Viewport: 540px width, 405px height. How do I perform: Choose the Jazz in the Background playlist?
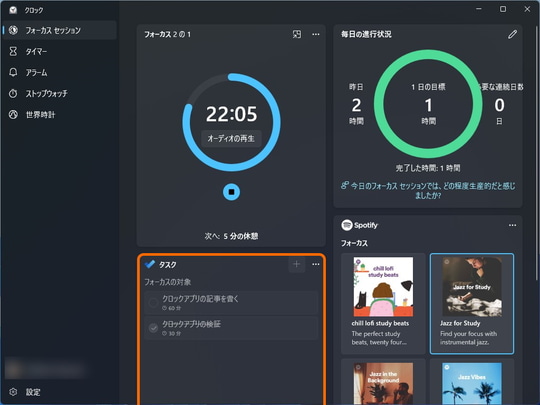pyautogui.click(x=383, y=382)
